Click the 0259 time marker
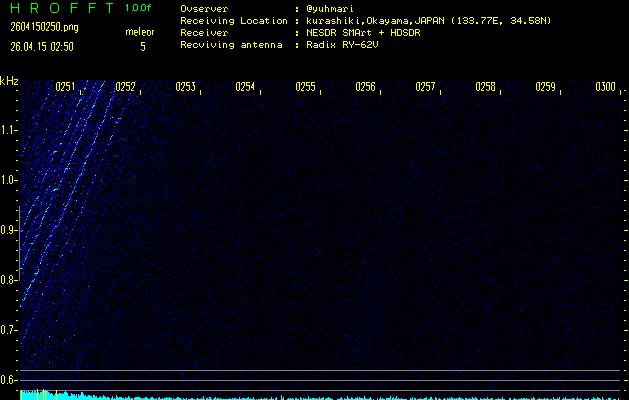629x400 pixels. (x=546, y=87)
